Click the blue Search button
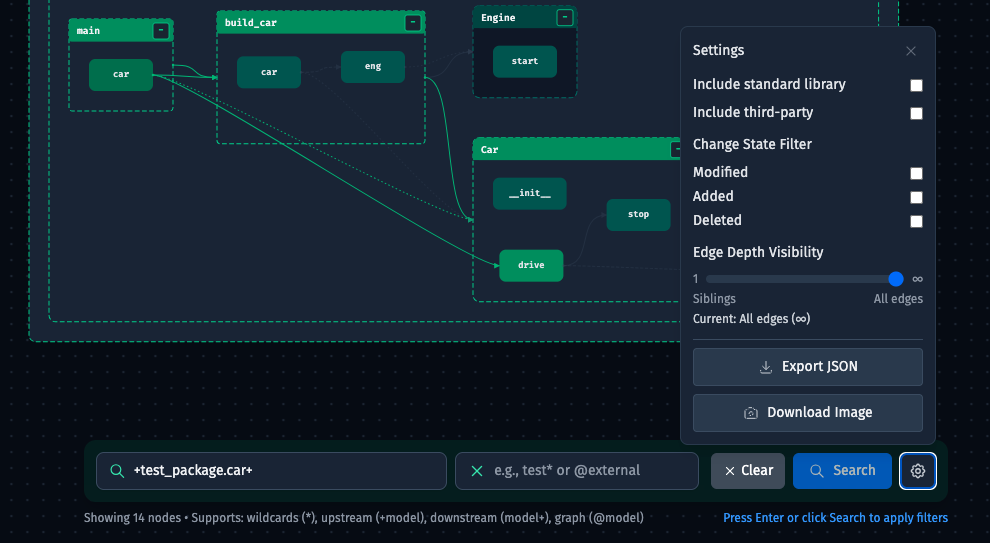The width and height of the screenshot is (990, 543). tap(842, 471)
